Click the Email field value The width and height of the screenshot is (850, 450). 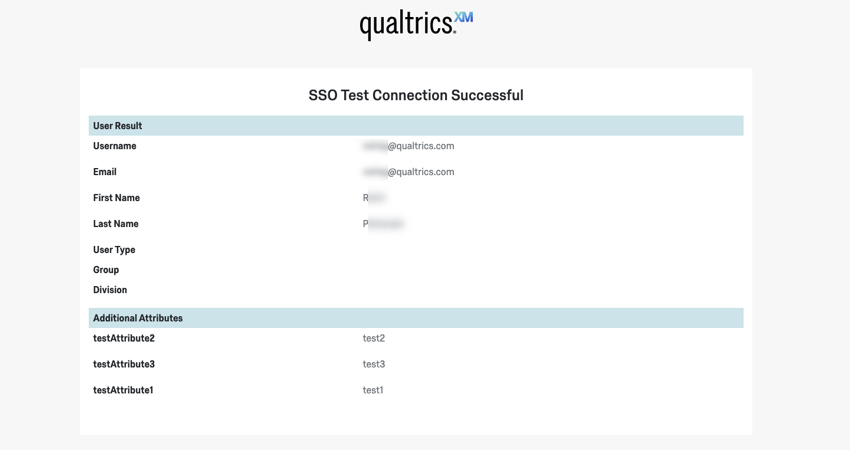(409, 172)
